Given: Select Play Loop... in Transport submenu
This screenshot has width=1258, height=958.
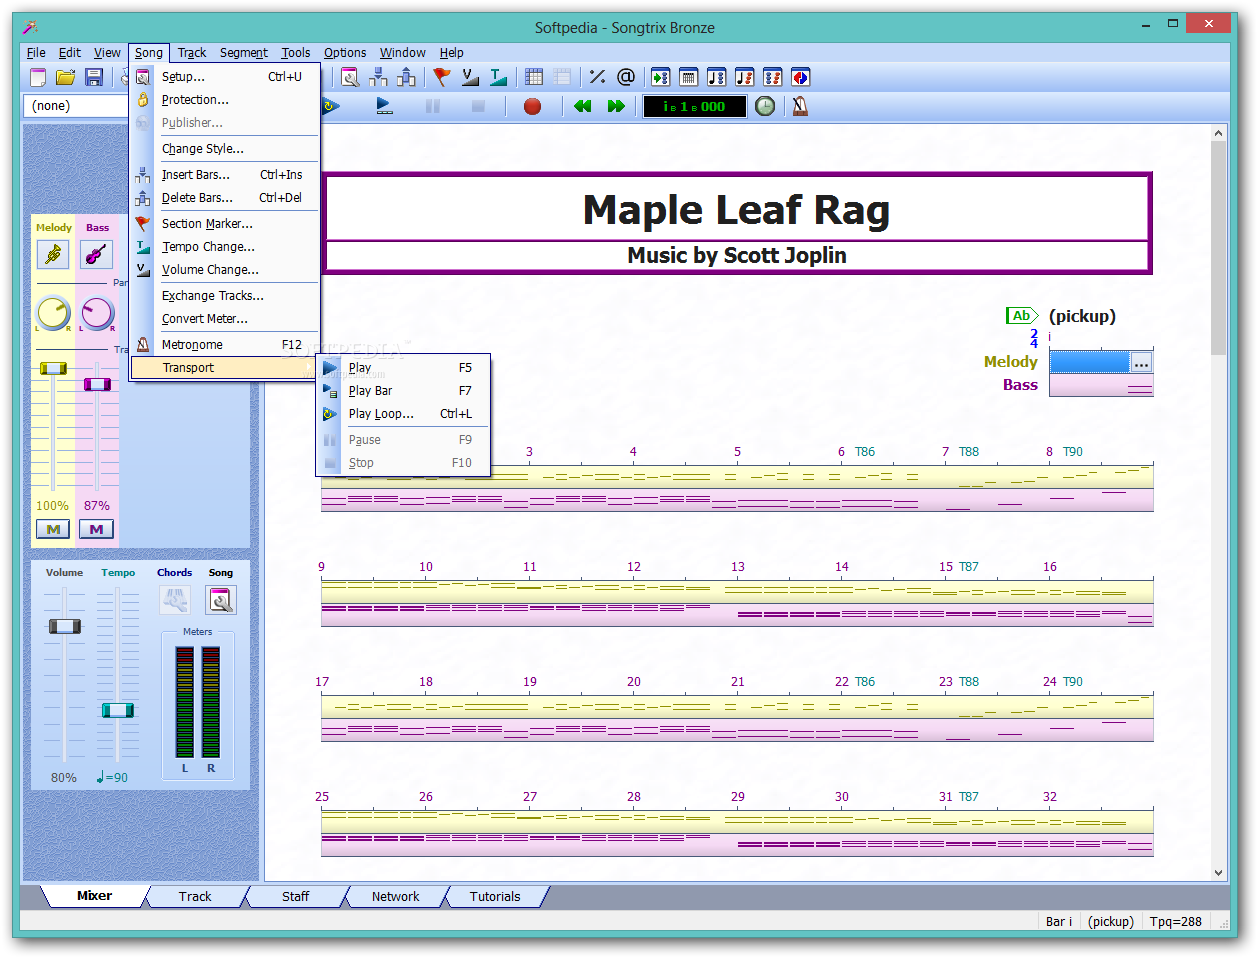Looking at the screenshot, I should [x=403, y=414].
